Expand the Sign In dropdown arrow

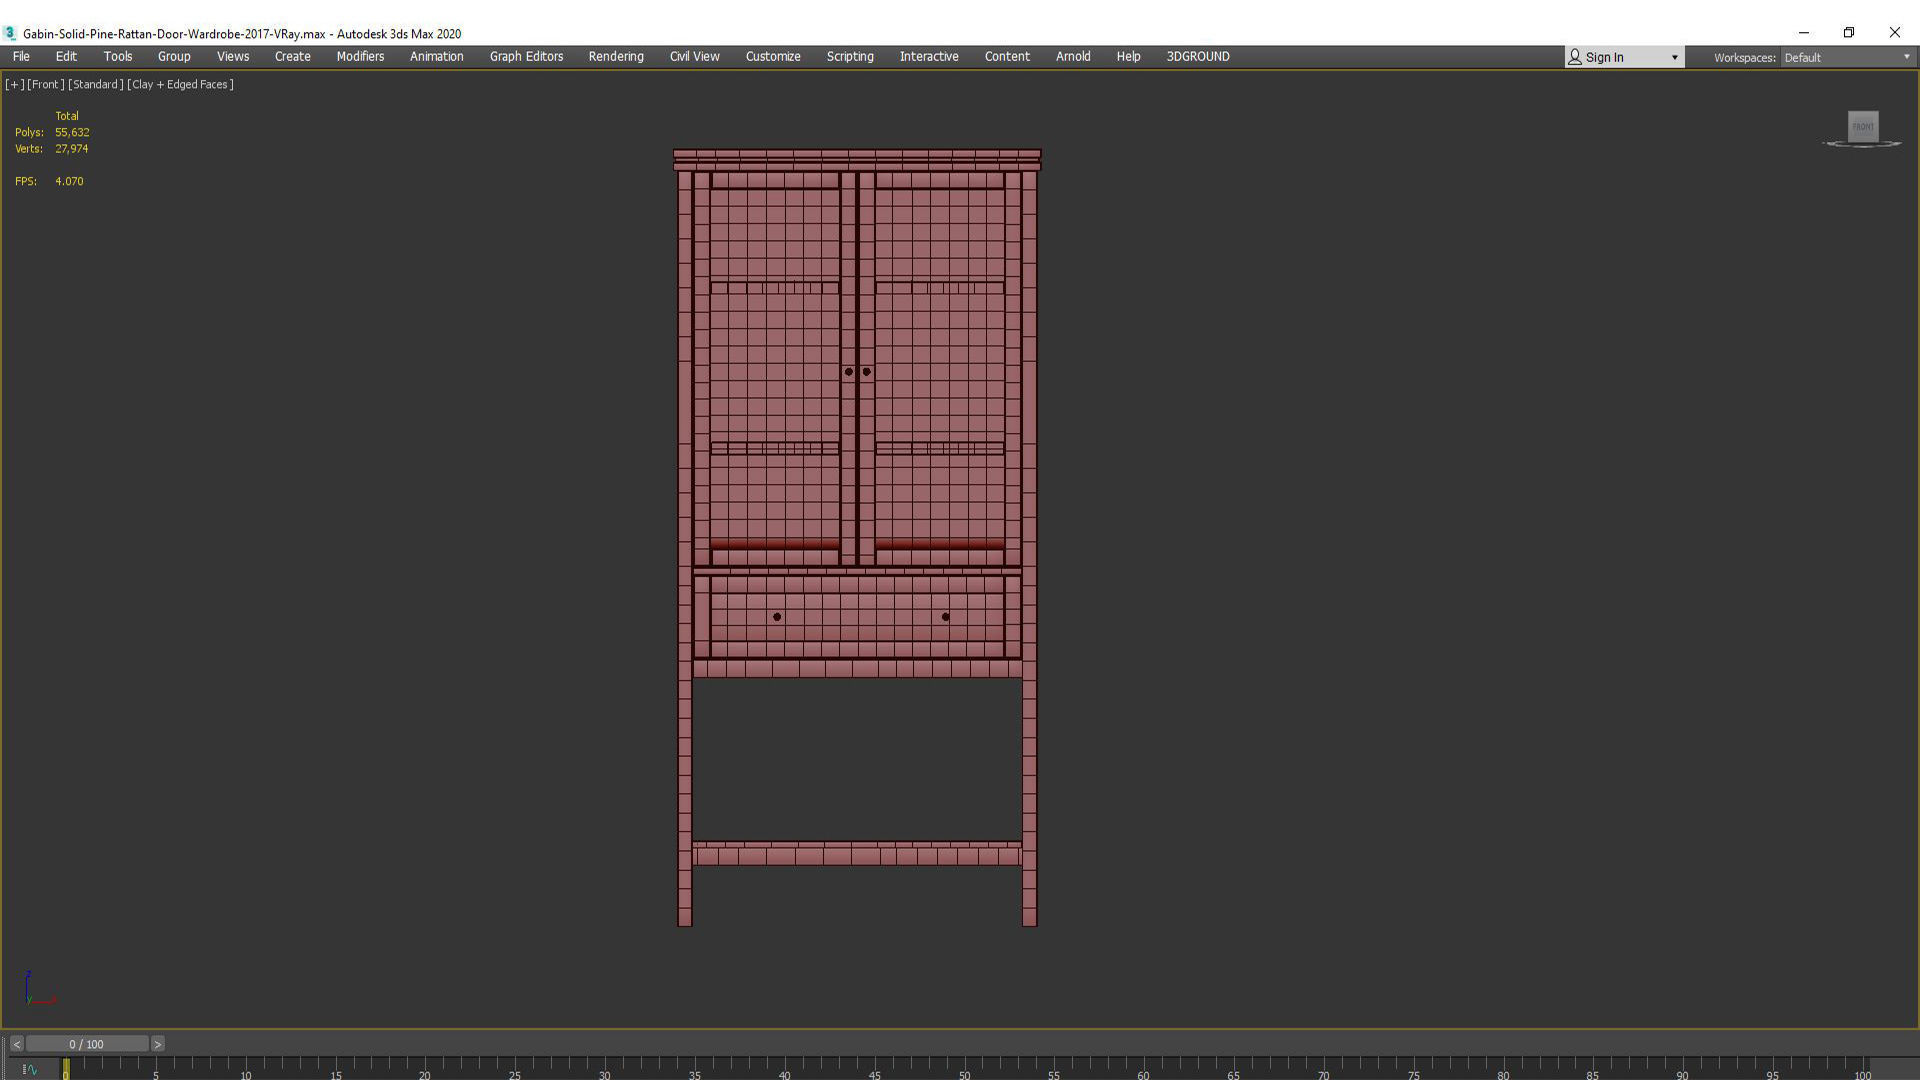coord(1674,57)
